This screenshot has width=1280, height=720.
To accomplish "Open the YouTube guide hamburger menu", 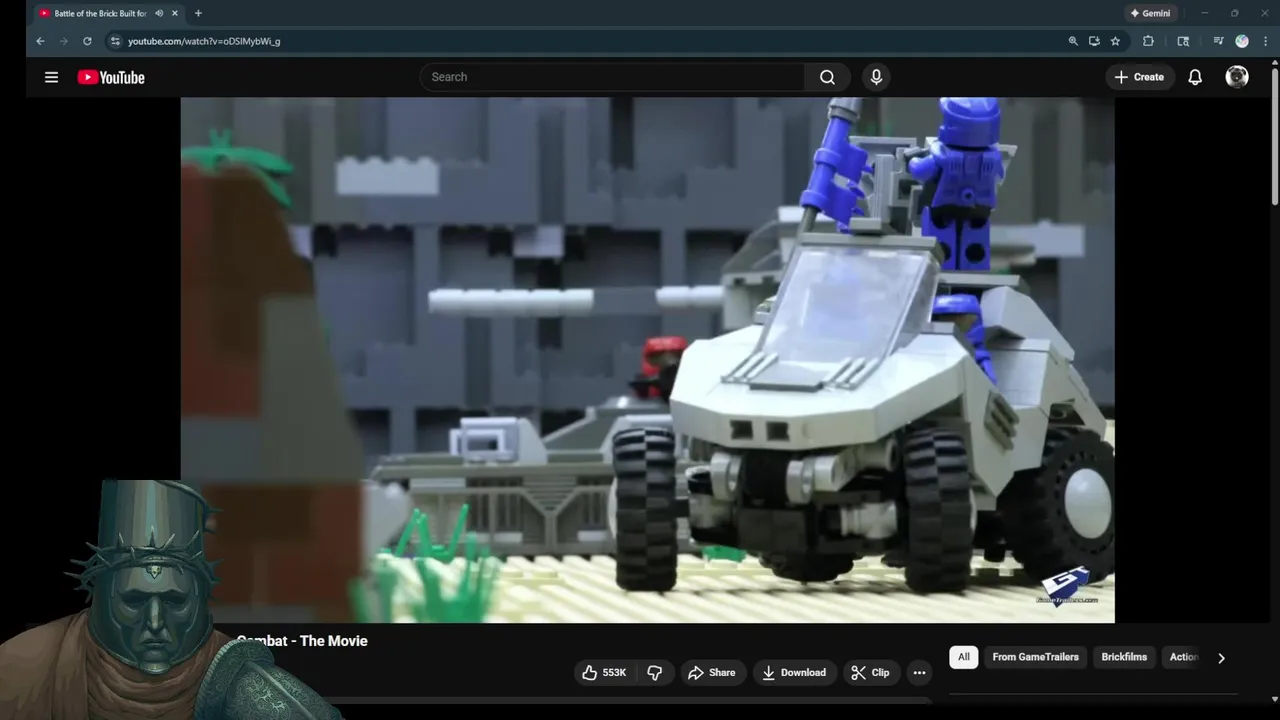I will coord(51,77).
